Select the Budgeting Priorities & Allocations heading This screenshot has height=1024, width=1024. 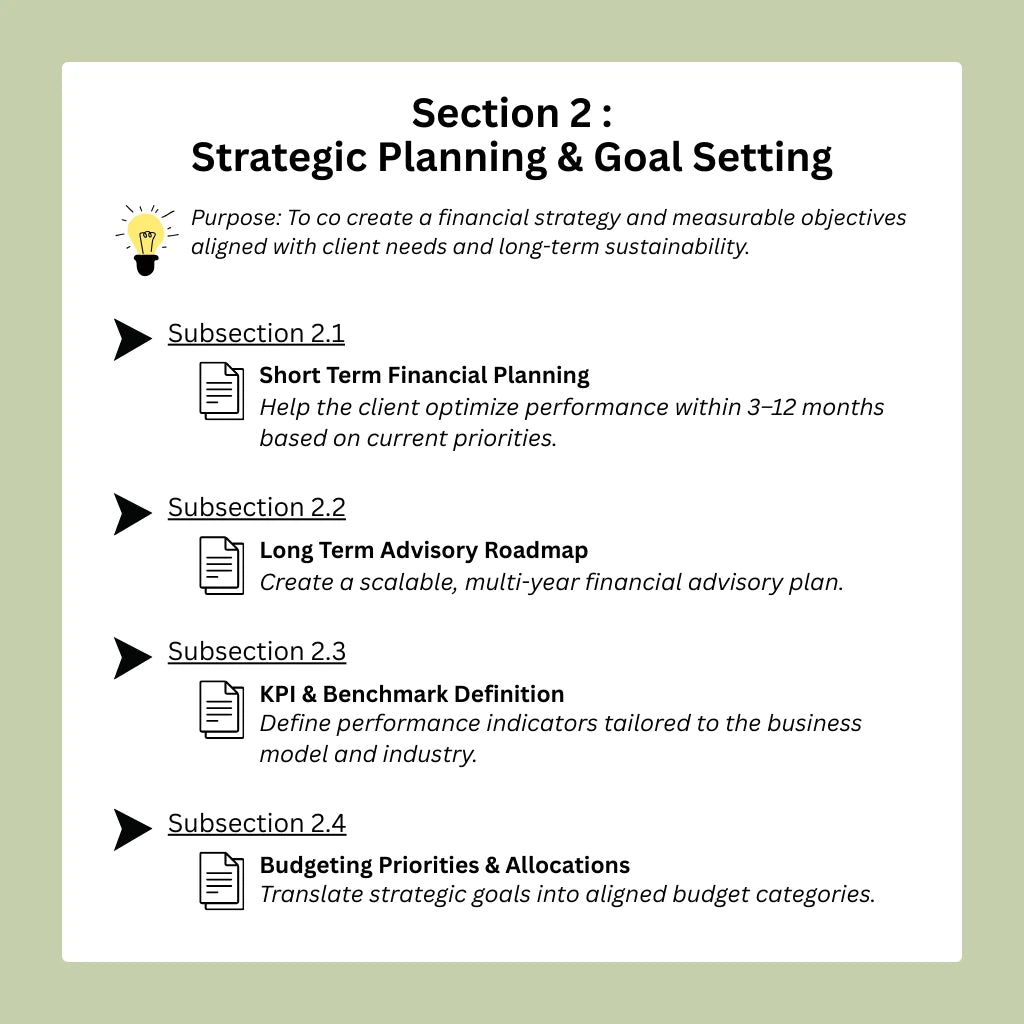pos(445,865)
